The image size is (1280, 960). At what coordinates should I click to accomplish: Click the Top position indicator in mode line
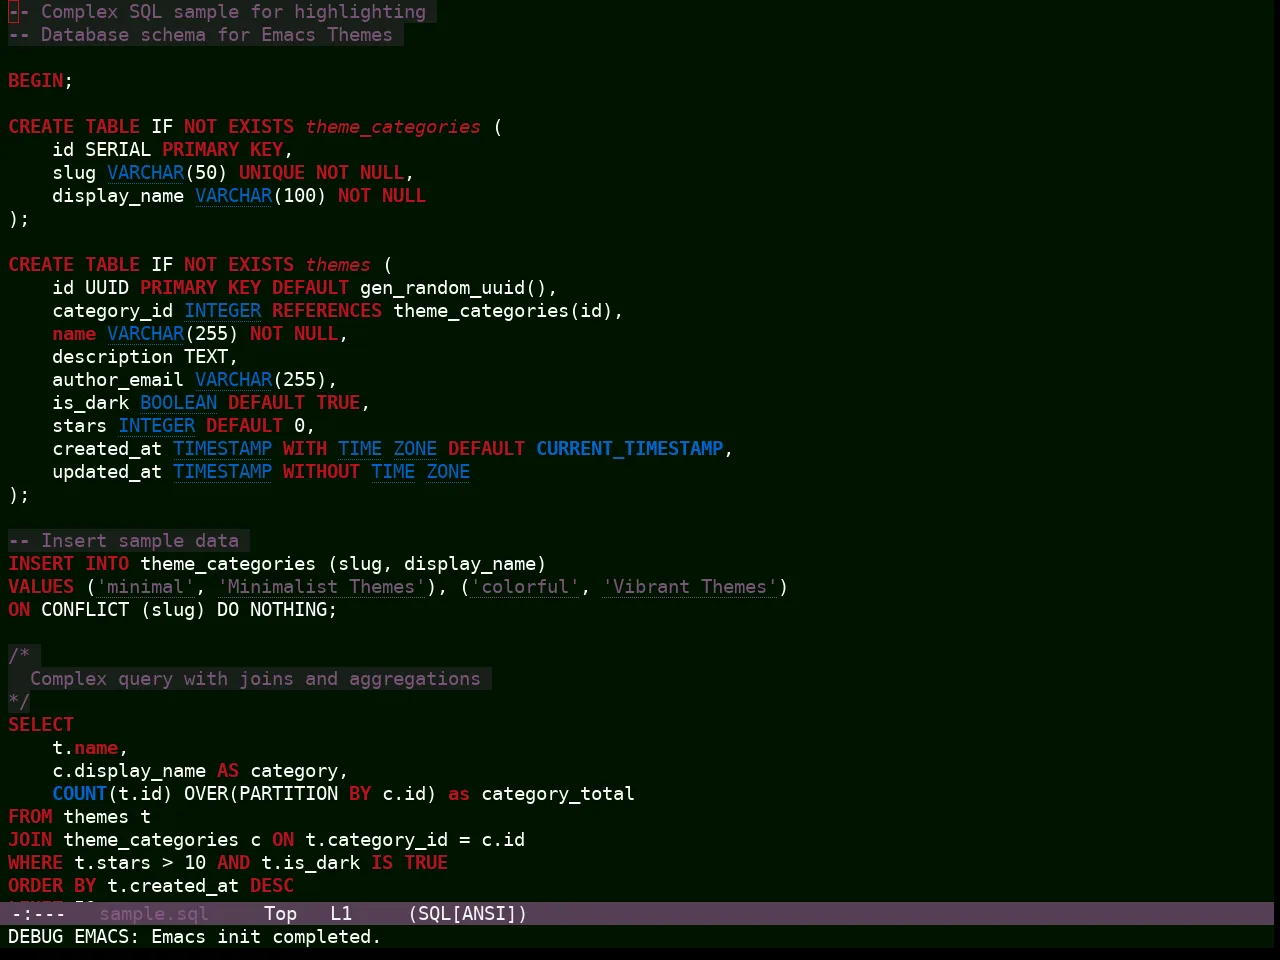pyautogui.click(x=280, y=913)
